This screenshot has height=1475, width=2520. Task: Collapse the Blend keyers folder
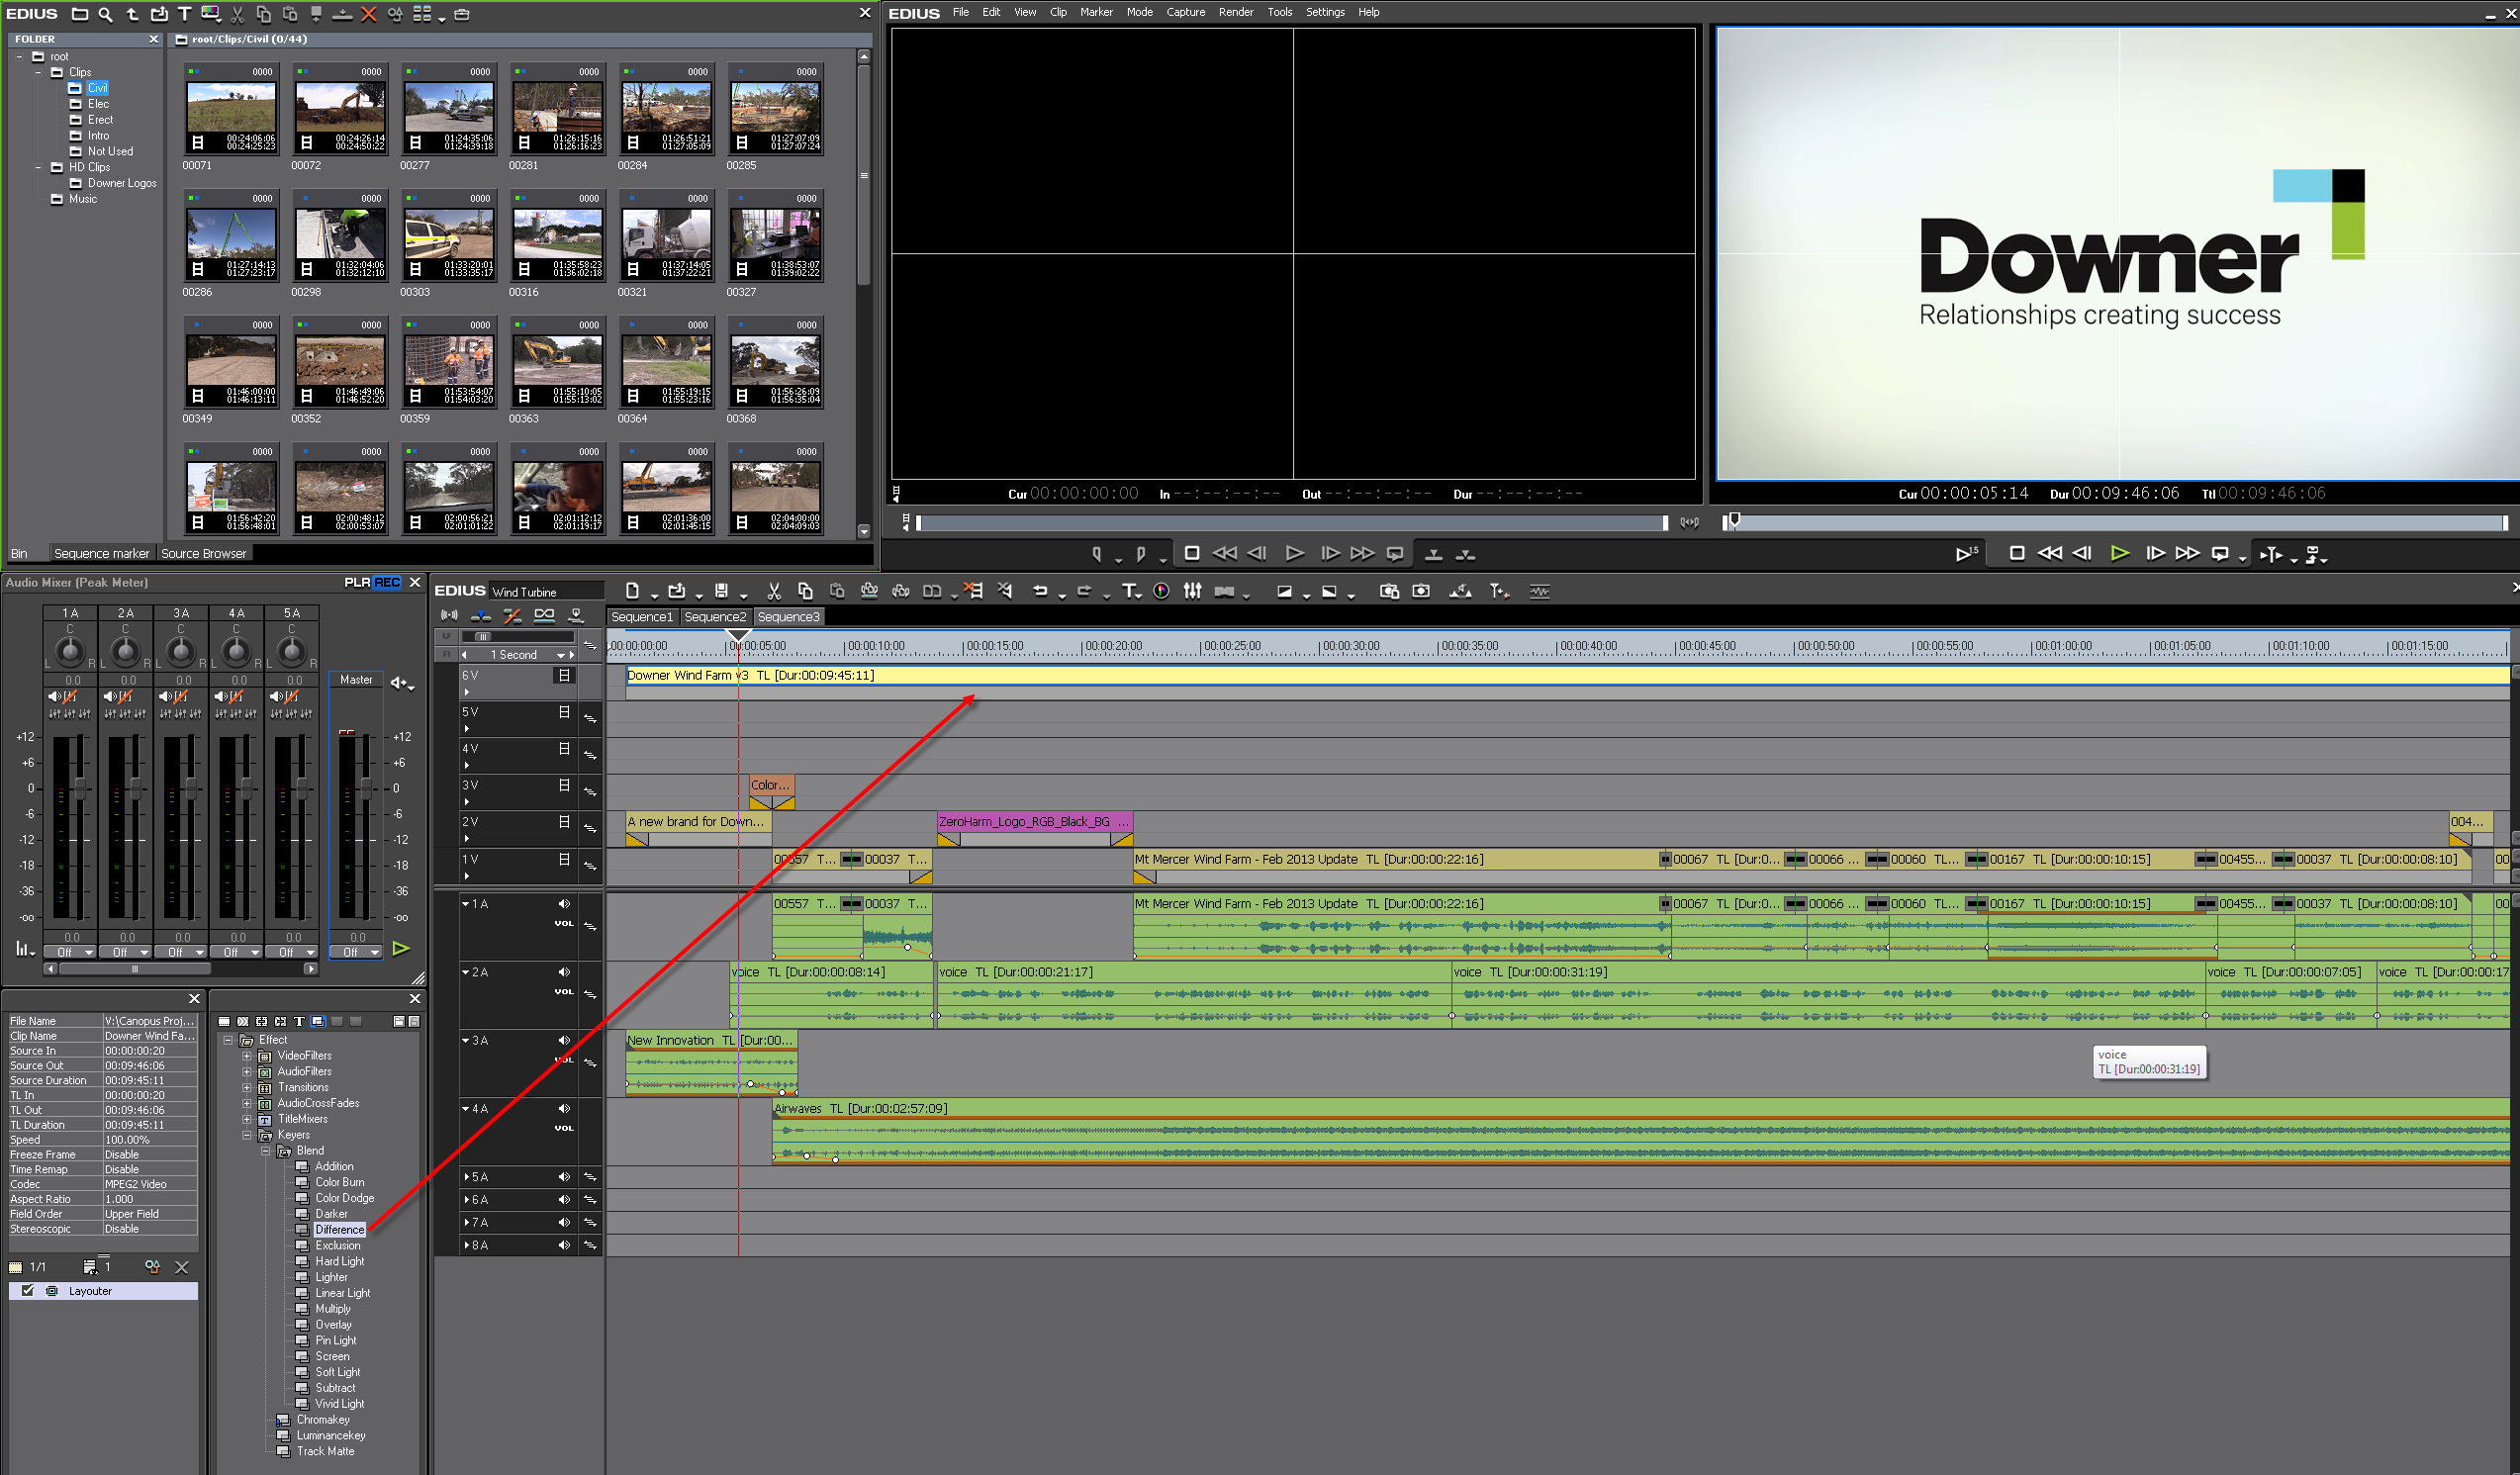pyautogui.click(x=266, y=1151)
